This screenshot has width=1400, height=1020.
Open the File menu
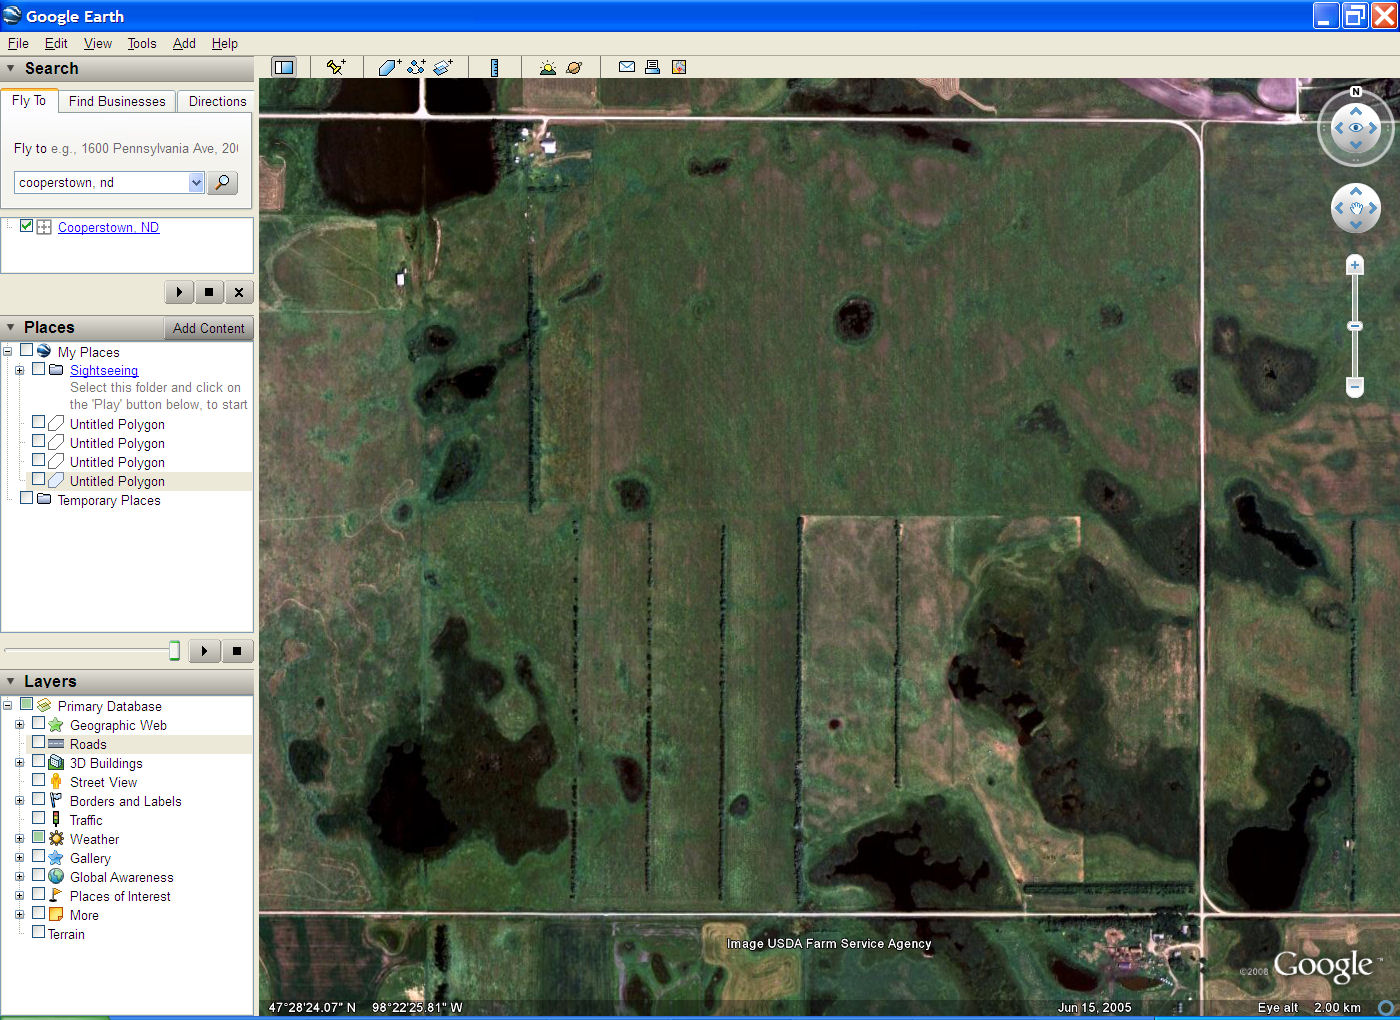click(x=18, y=43)
